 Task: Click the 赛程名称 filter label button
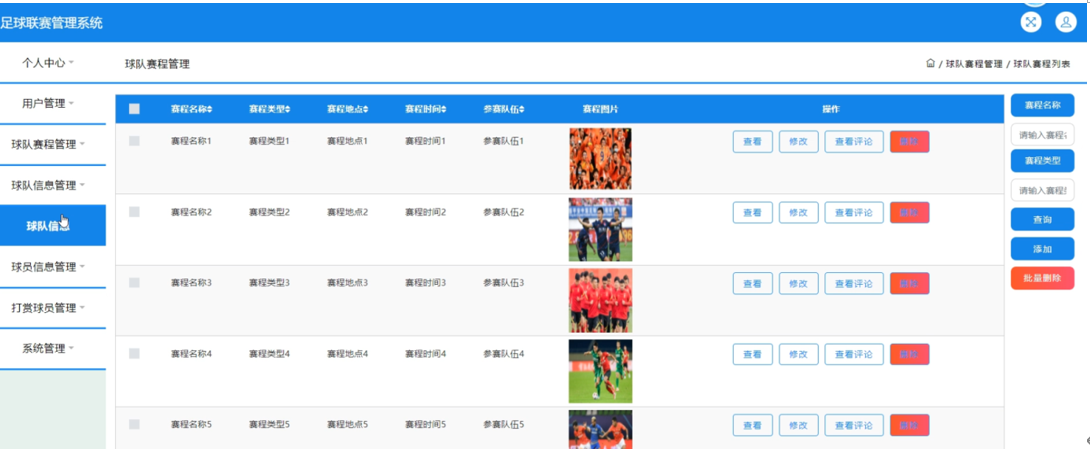coord(1042,106)
